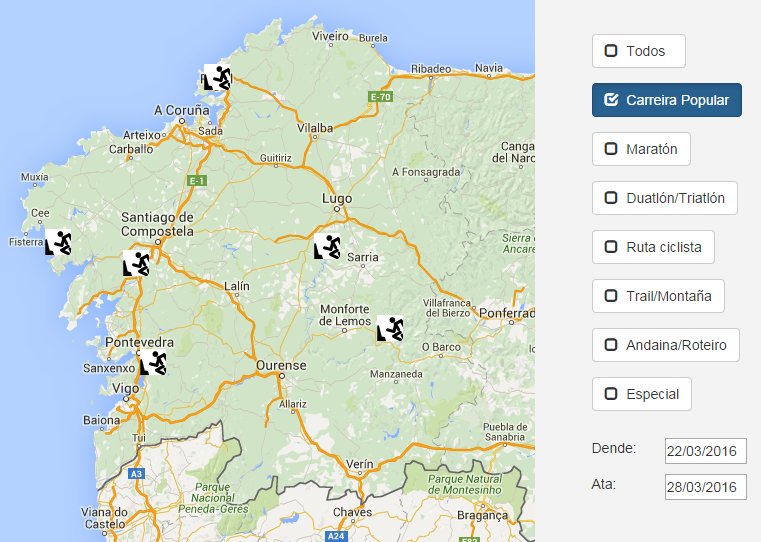
Task: Click the Viveiro label on map
Action: point(330,36)
